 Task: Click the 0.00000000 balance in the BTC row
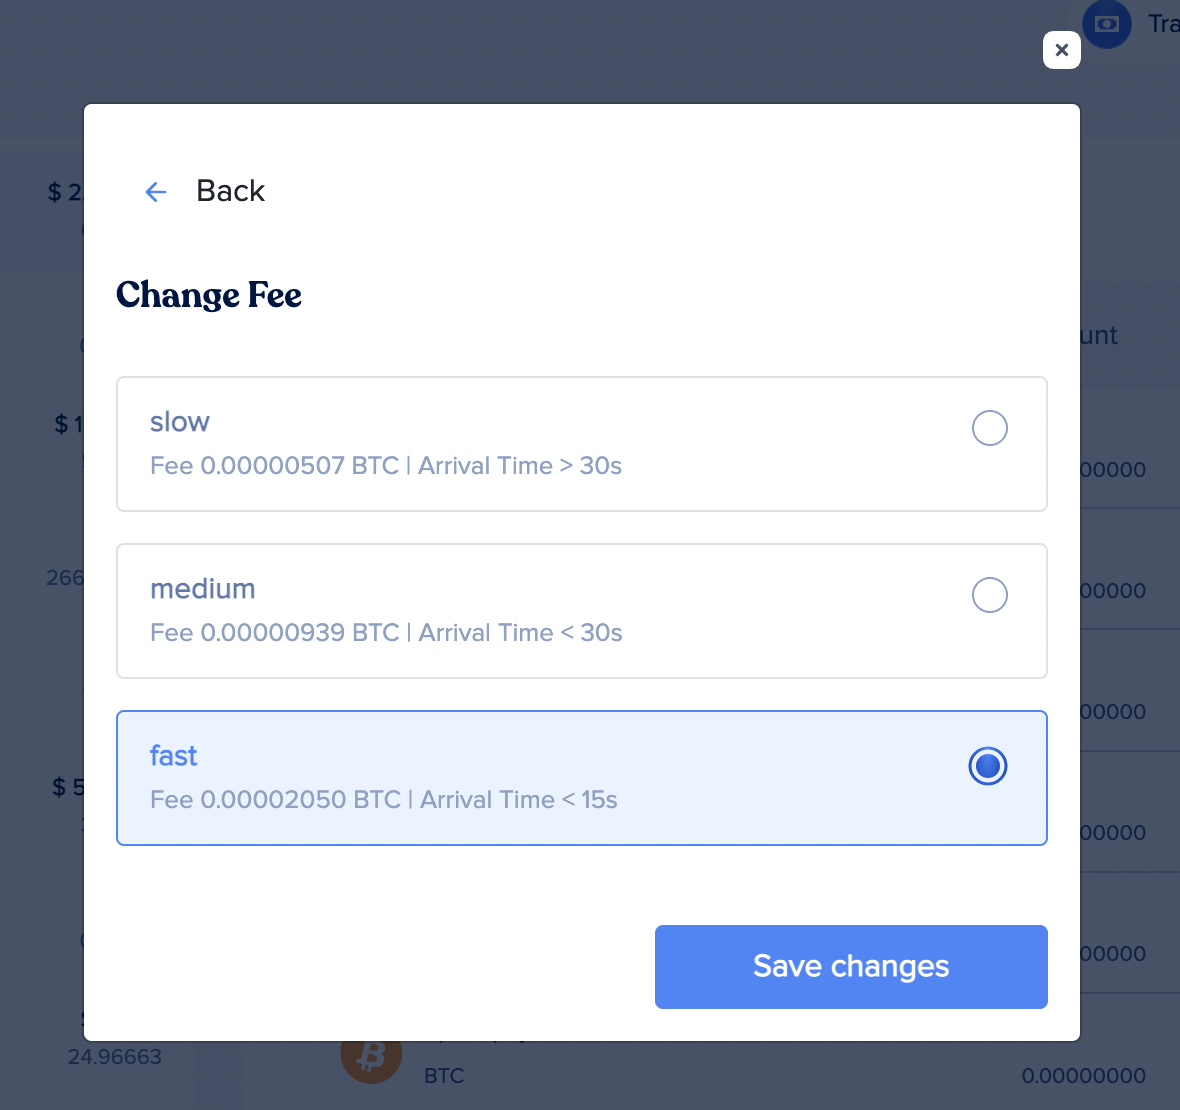(x=1084, y=1075)
